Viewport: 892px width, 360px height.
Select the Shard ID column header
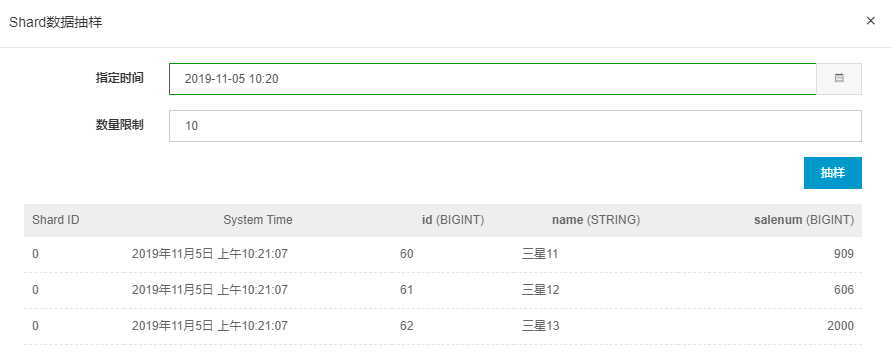click(x=56, y=220)
